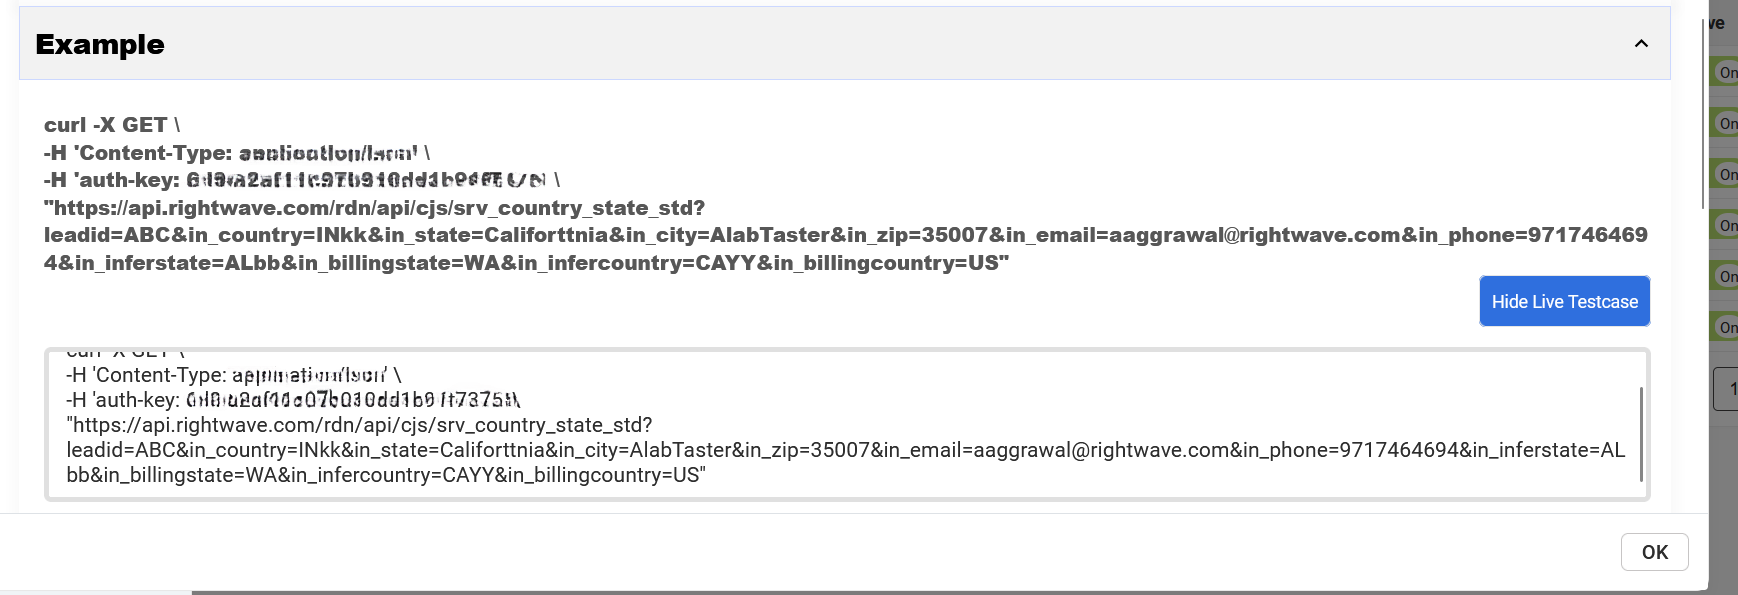Click the live testcase text area scrollbar
The width and height of the screenshot is (1738, 595).
click(1641, 434)
